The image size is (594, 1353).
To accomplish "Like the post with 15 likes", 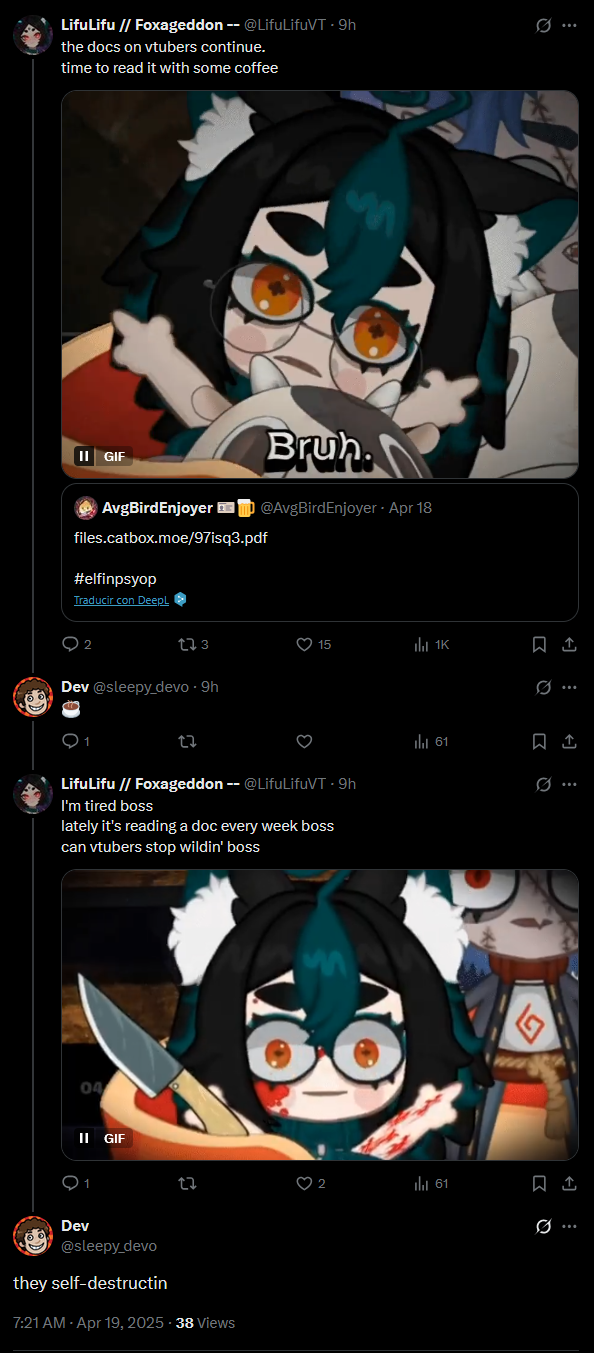I will [313, 644].
